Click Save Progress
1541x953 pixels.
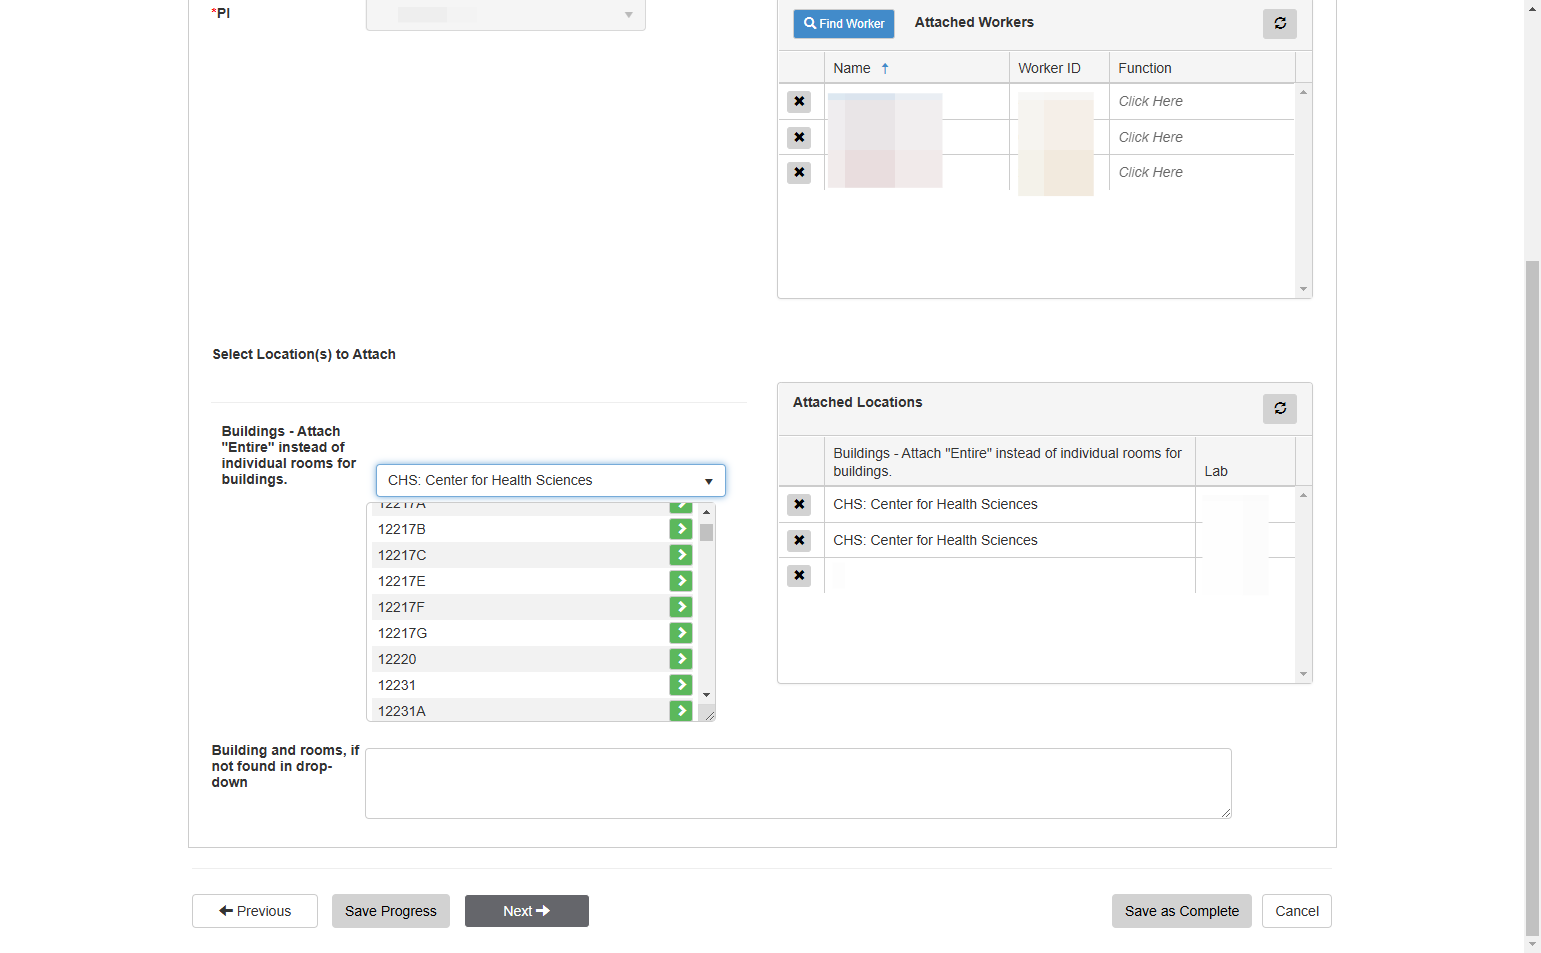391,911
